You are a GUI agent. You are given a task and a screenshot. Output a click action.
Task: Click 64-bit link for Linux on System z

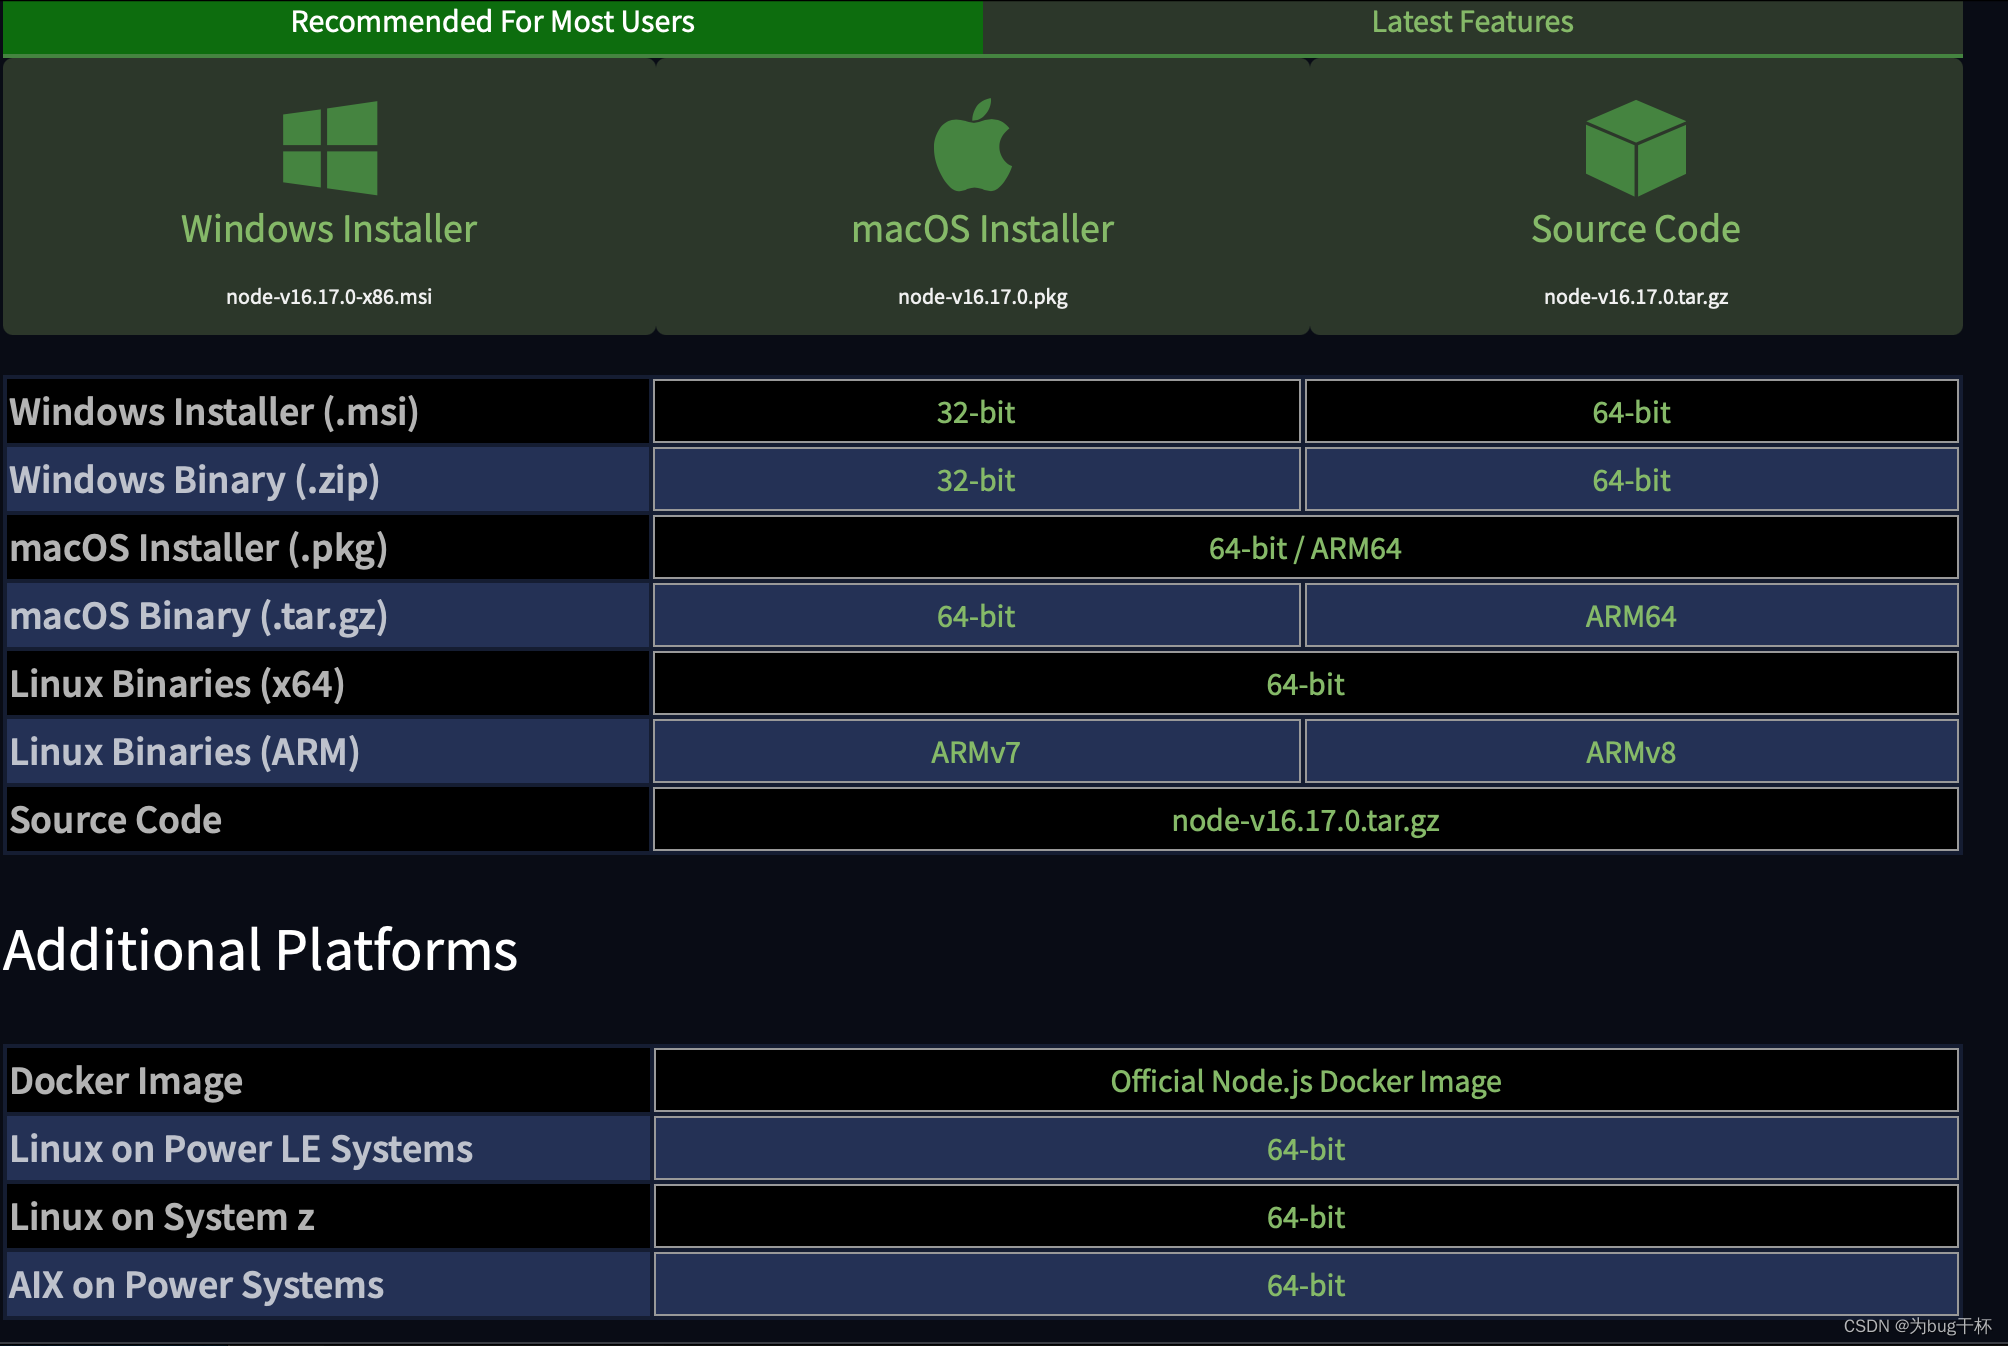point(1305,1217)
